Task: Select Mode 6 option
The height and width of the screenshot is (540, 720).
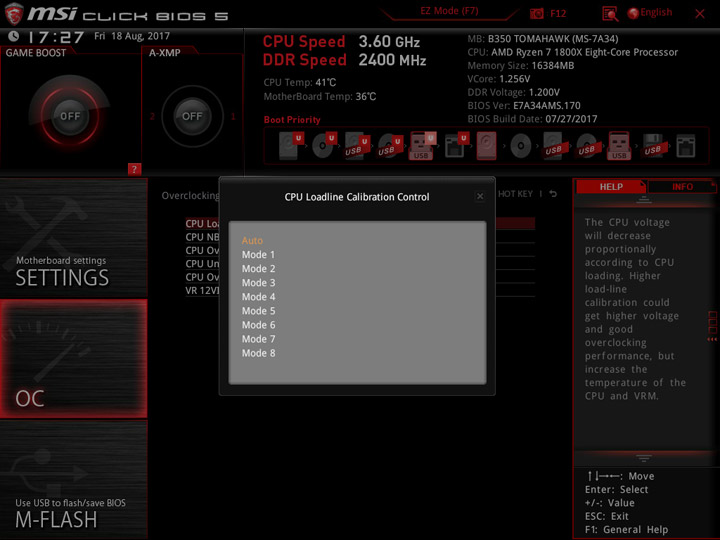Action: pyautogui.click(x=259, y=325)
